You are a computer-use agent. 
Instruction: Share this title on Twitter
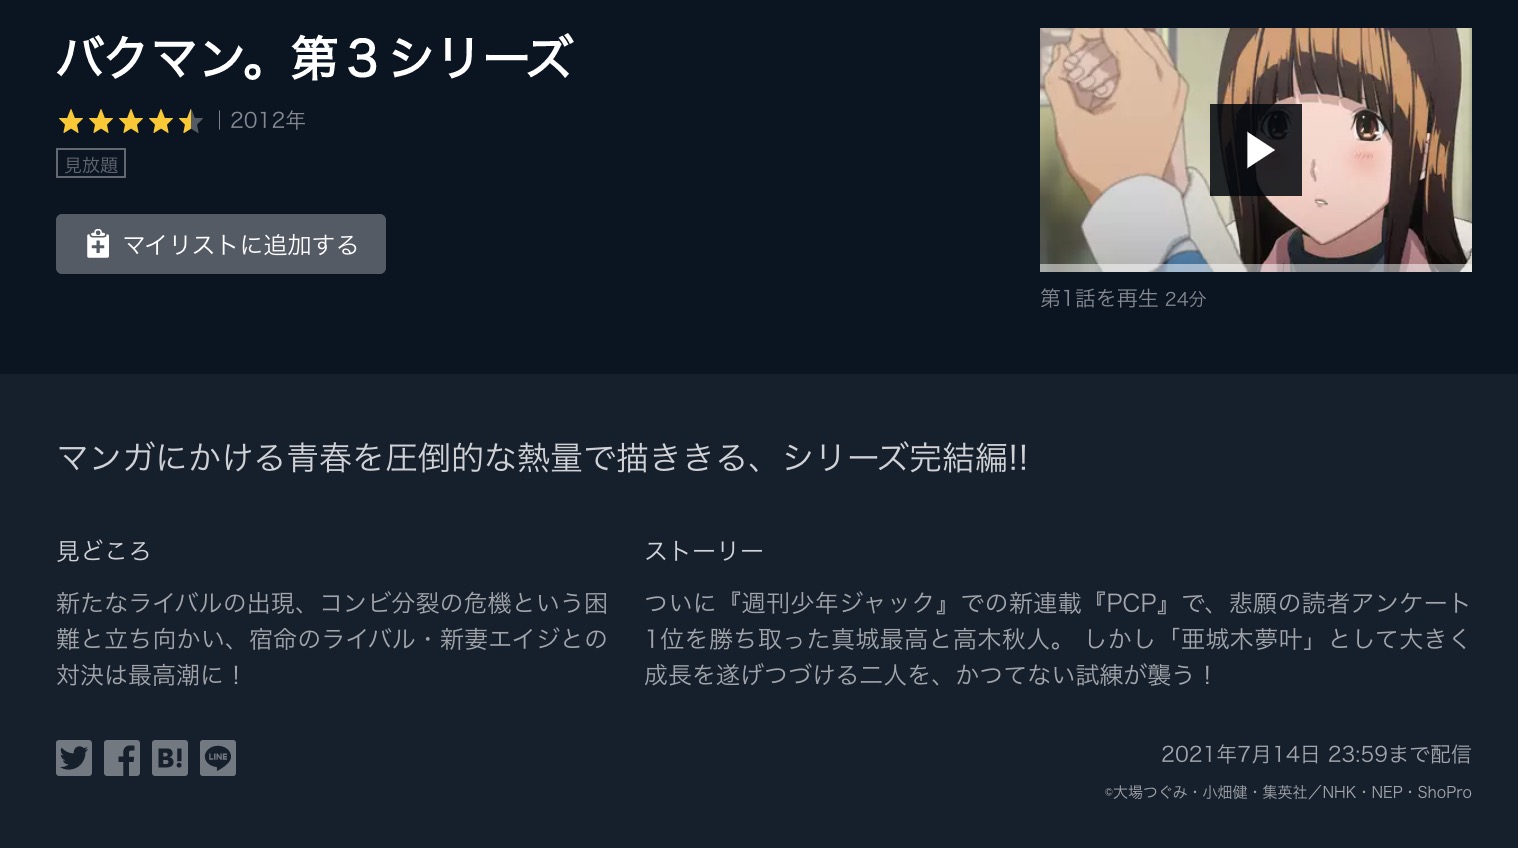click(74, 758)
